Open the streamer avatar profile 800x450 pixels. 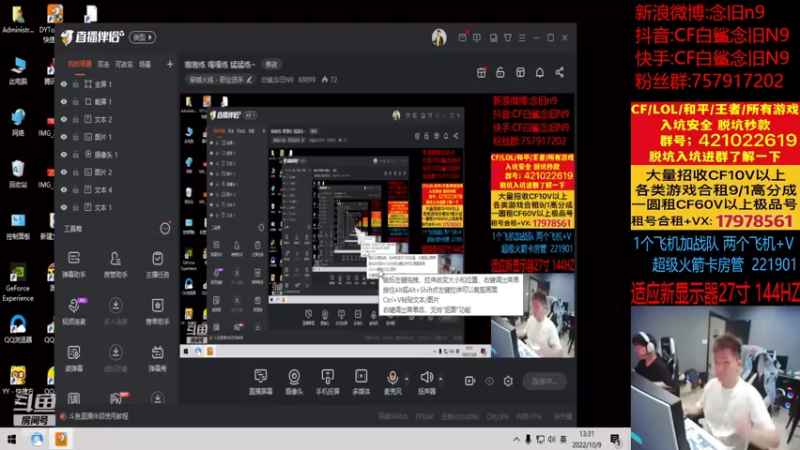(439, 37)
